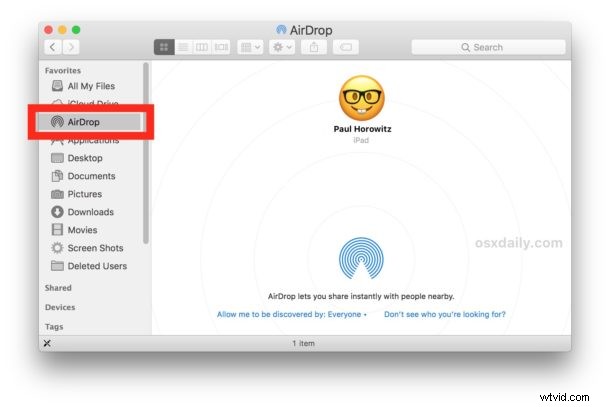Click the AirDrop title bar icon
The width and height of the screenshot is (610, 407).
[x=281, y=30]
